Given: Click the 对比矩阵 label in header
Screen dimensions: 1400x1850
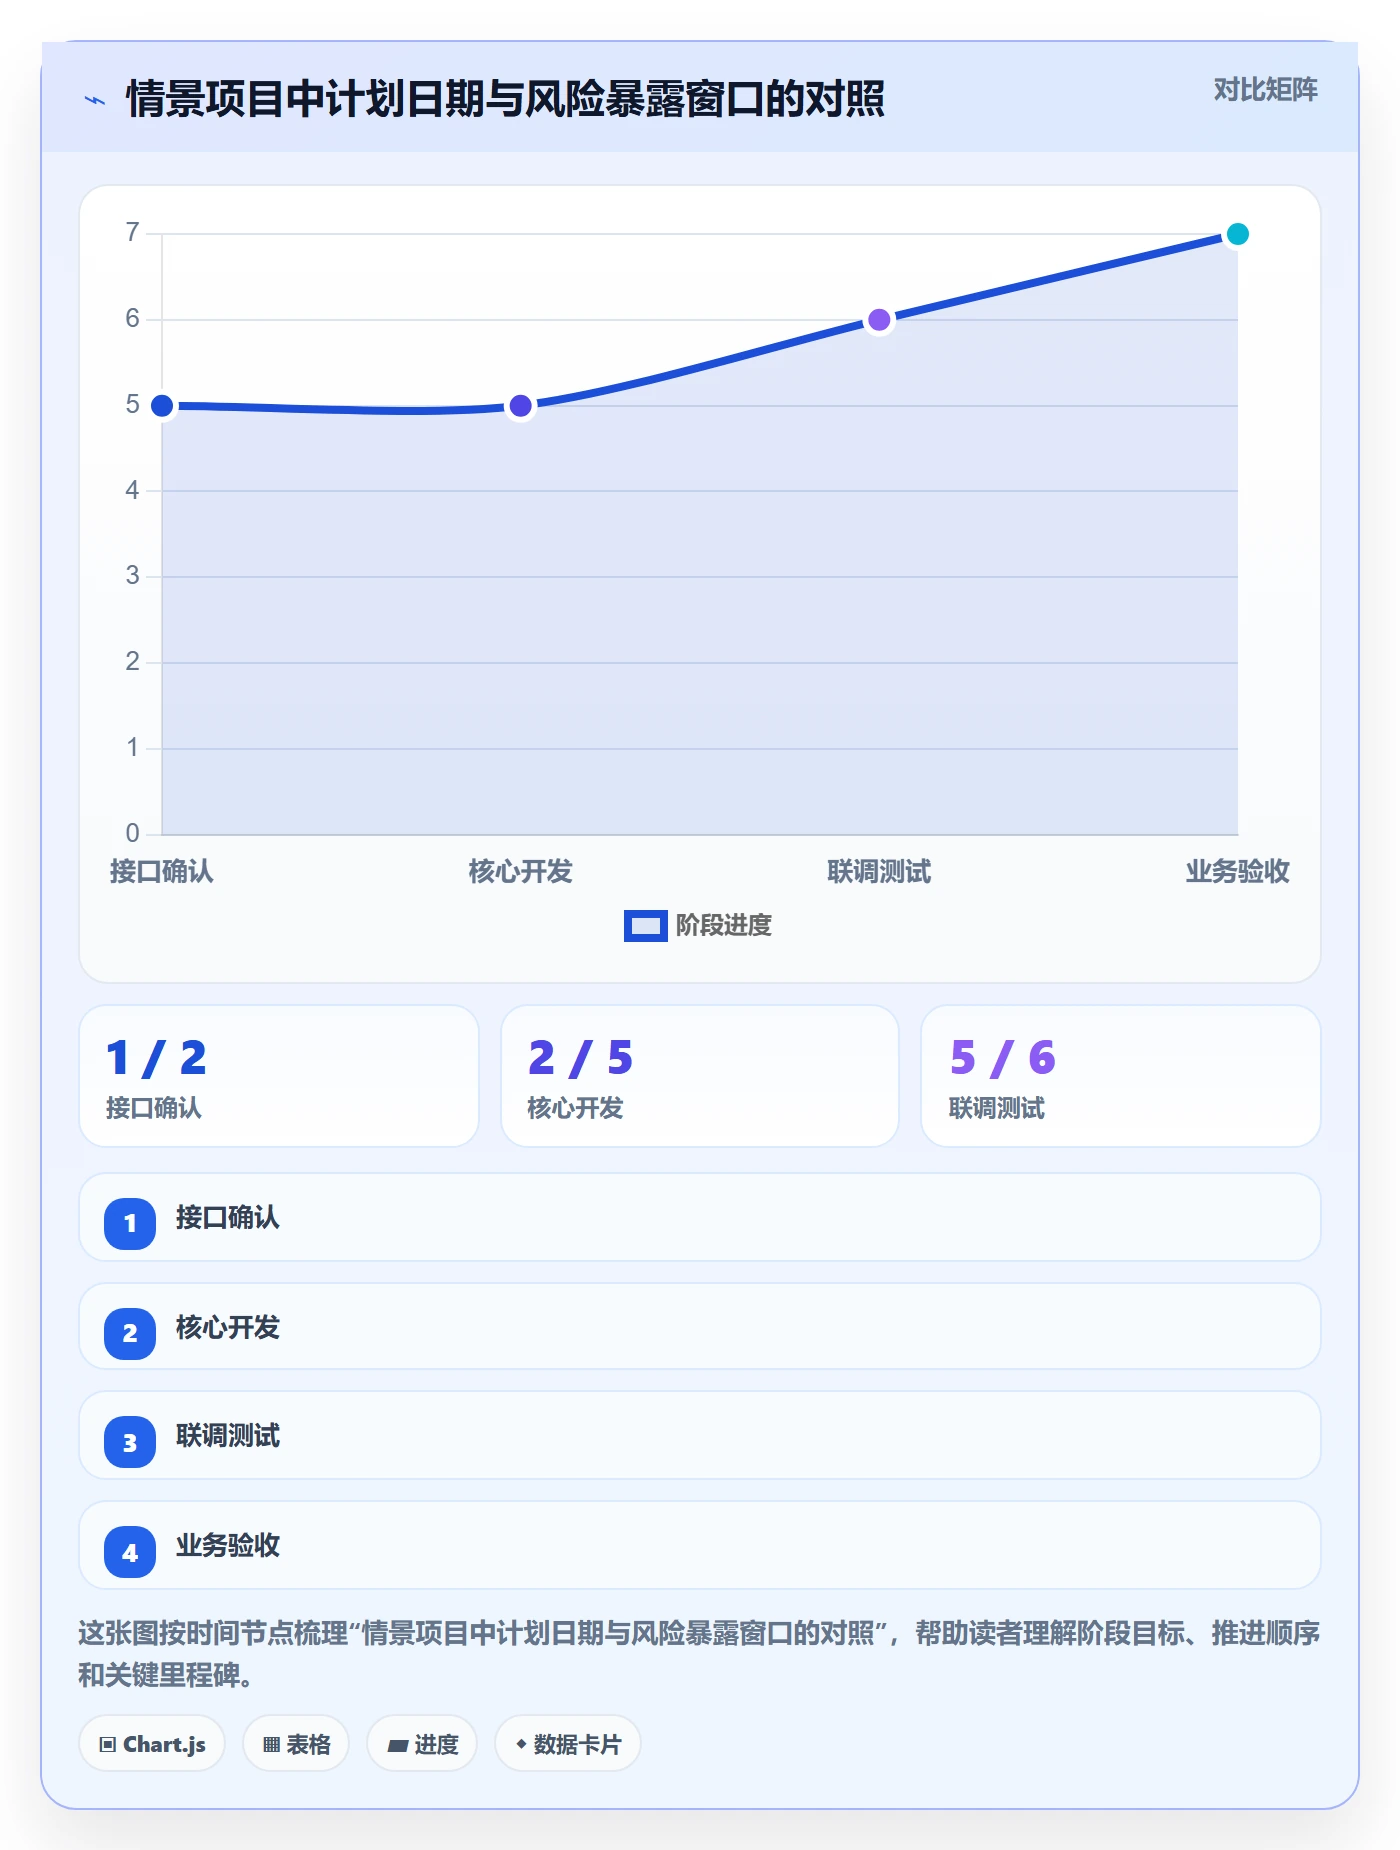Looking at the screenshot, I should [1265, 90].
